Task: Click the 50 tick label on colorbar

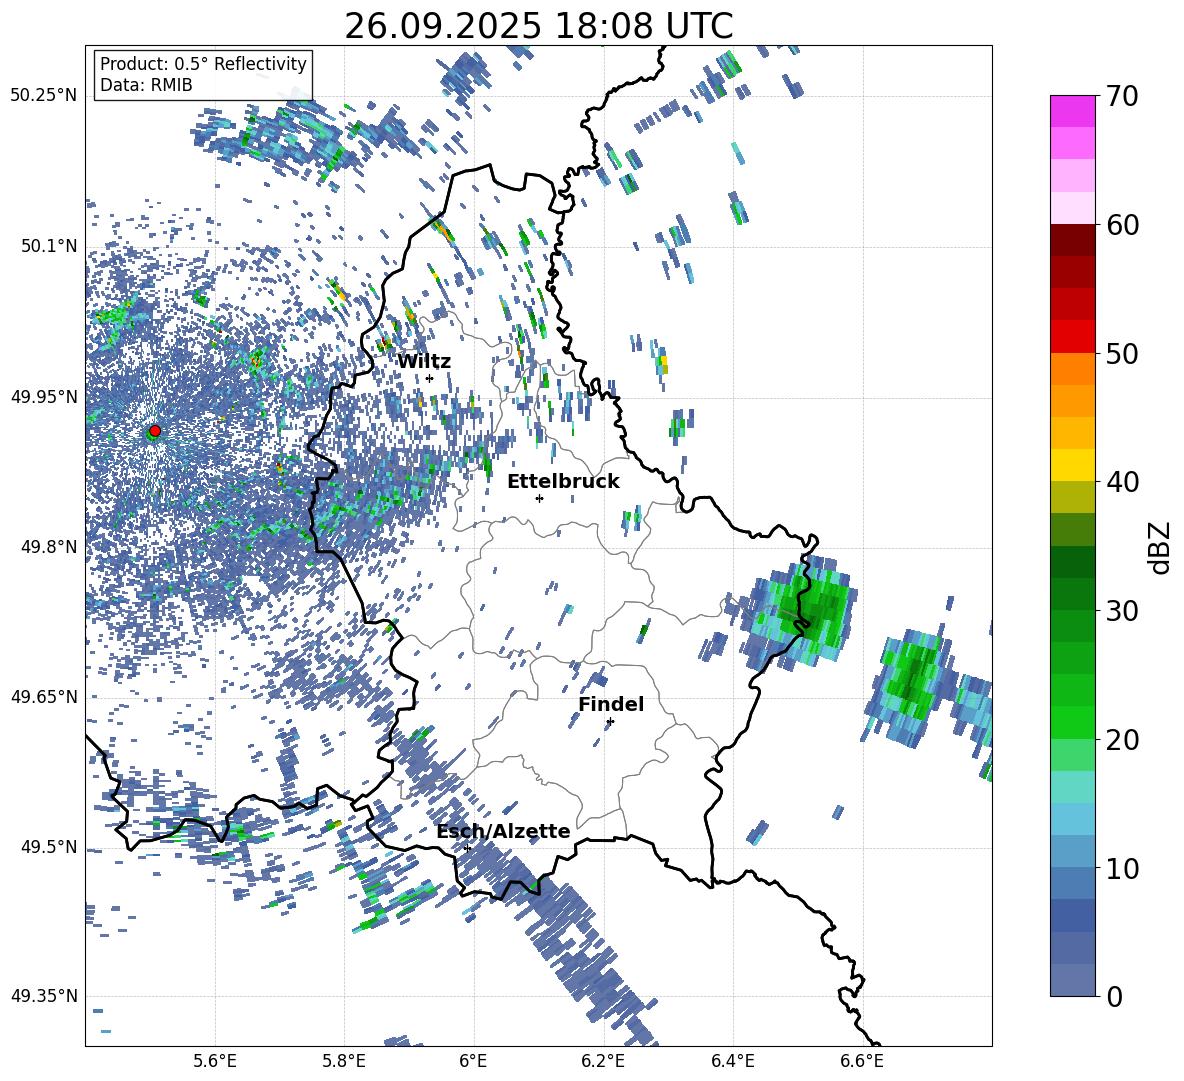Action: [x=1121, y=353]
